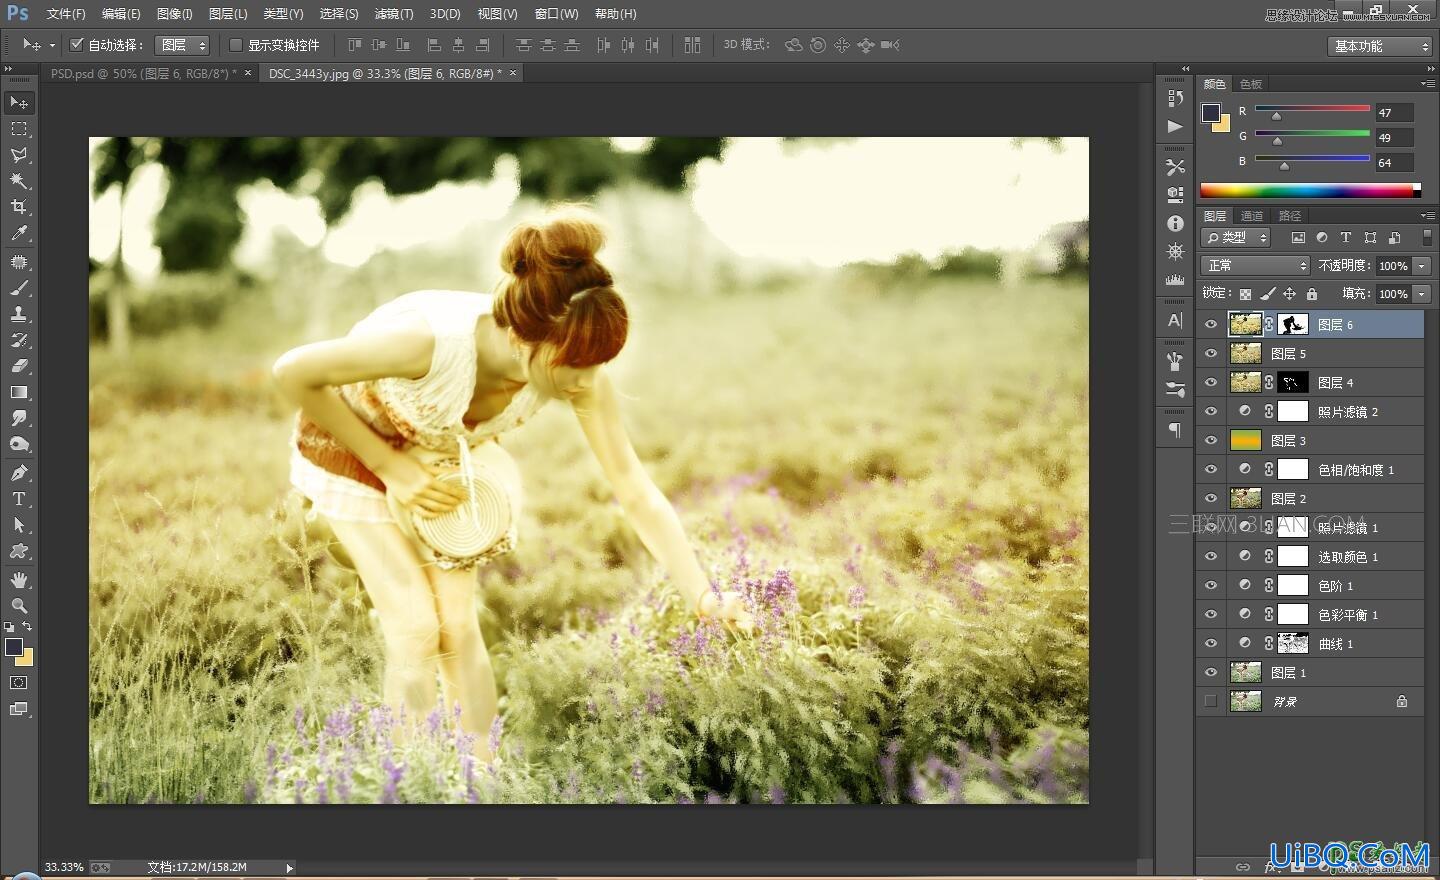Switch to the 通道 channels tab
Viewport: 1440px width, 880px height.
click(x=1251, y=215)
